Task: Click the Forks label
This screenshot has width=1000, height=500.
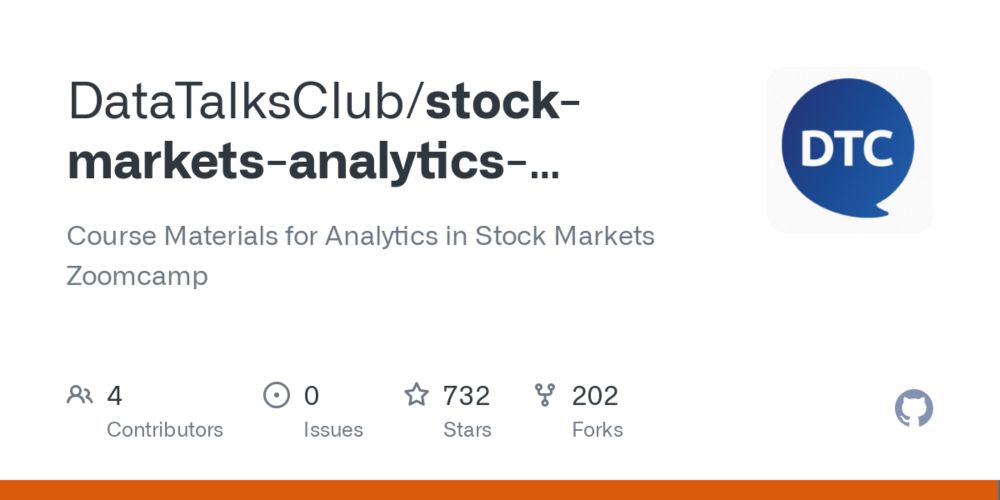Action: [x=598, y=430]
